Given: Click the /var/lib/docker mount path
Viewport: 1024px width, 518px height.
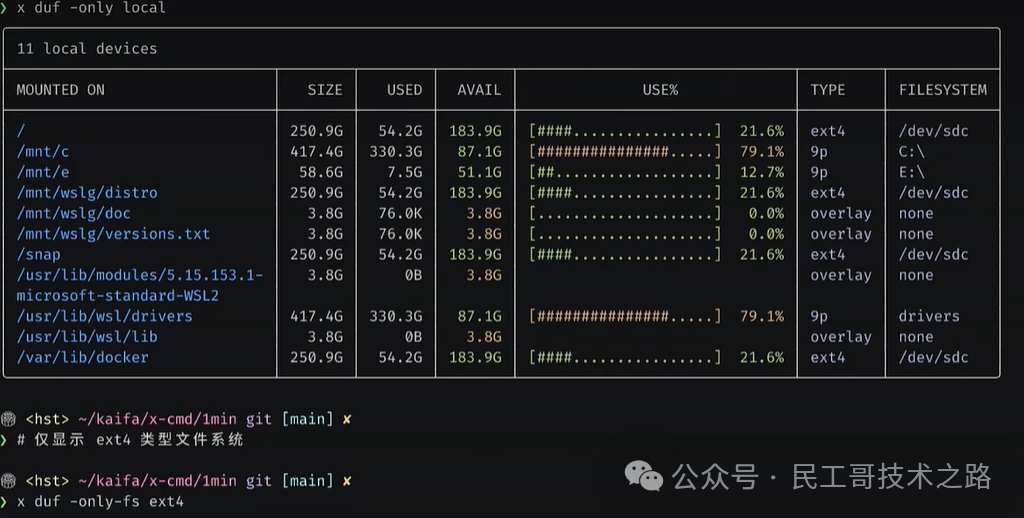Looking at the screenshot, I should 82,357.
